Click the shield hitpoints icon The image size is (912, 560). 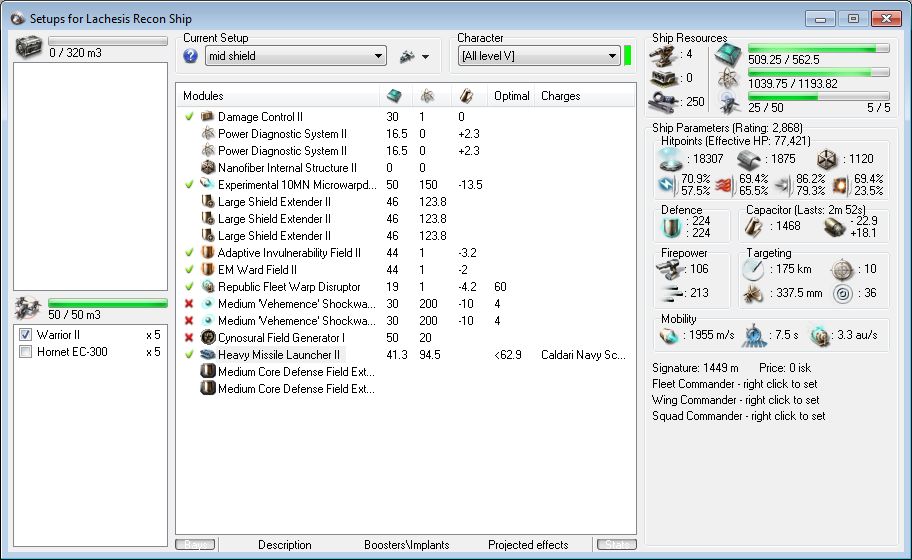(x=670, y=159)
